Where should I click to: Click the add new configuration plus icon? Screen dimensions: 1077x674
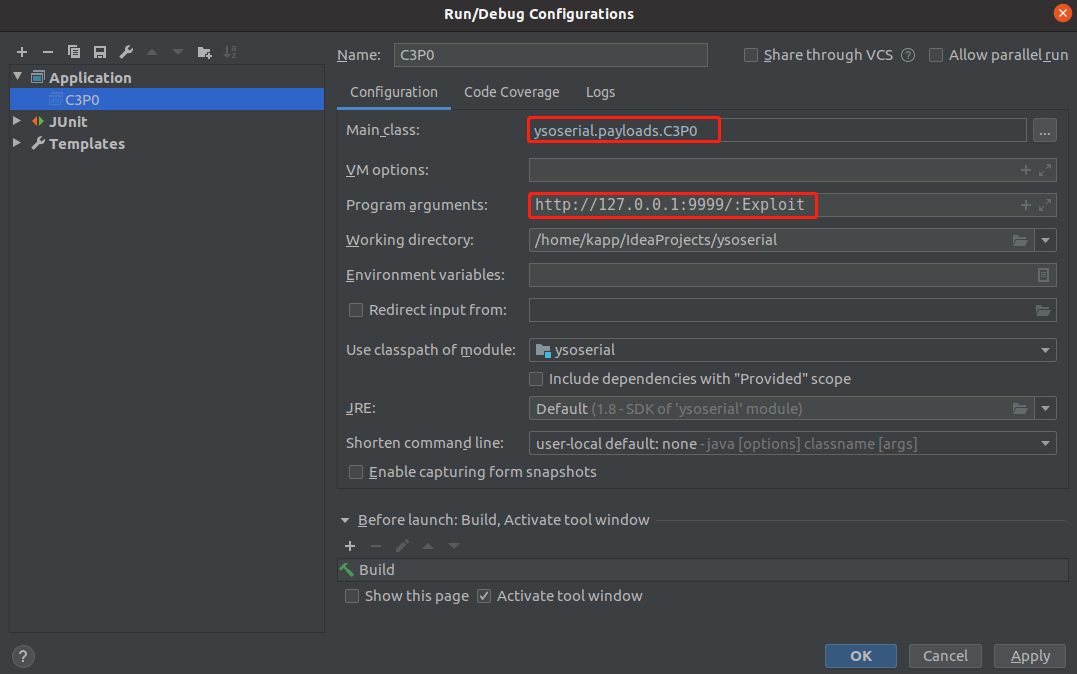pyautogui.click(x=22, y=52)
